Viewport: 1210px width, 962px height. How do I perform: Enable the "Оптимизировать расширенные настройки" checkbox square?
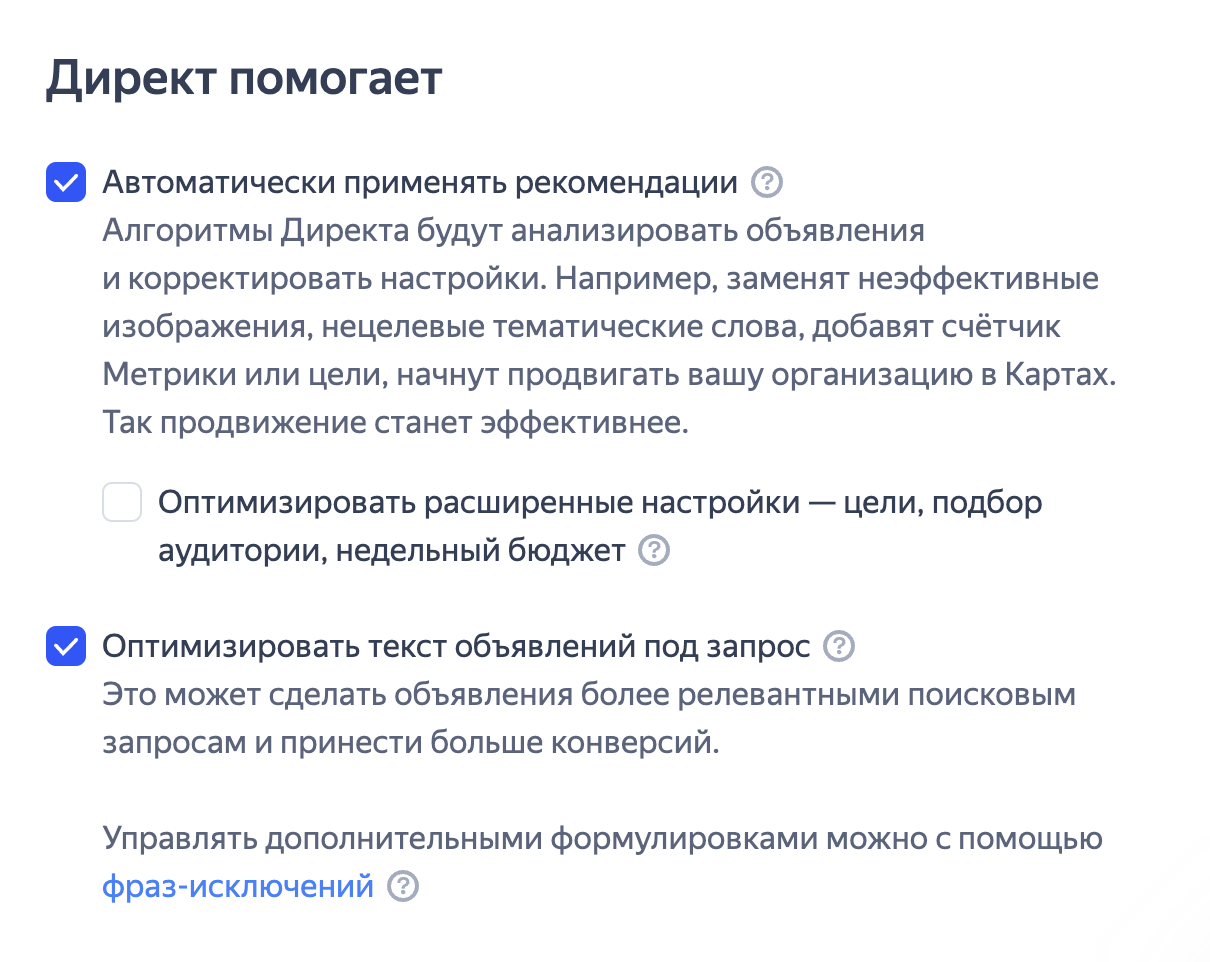pyautogui.click(x=122, y=502)
